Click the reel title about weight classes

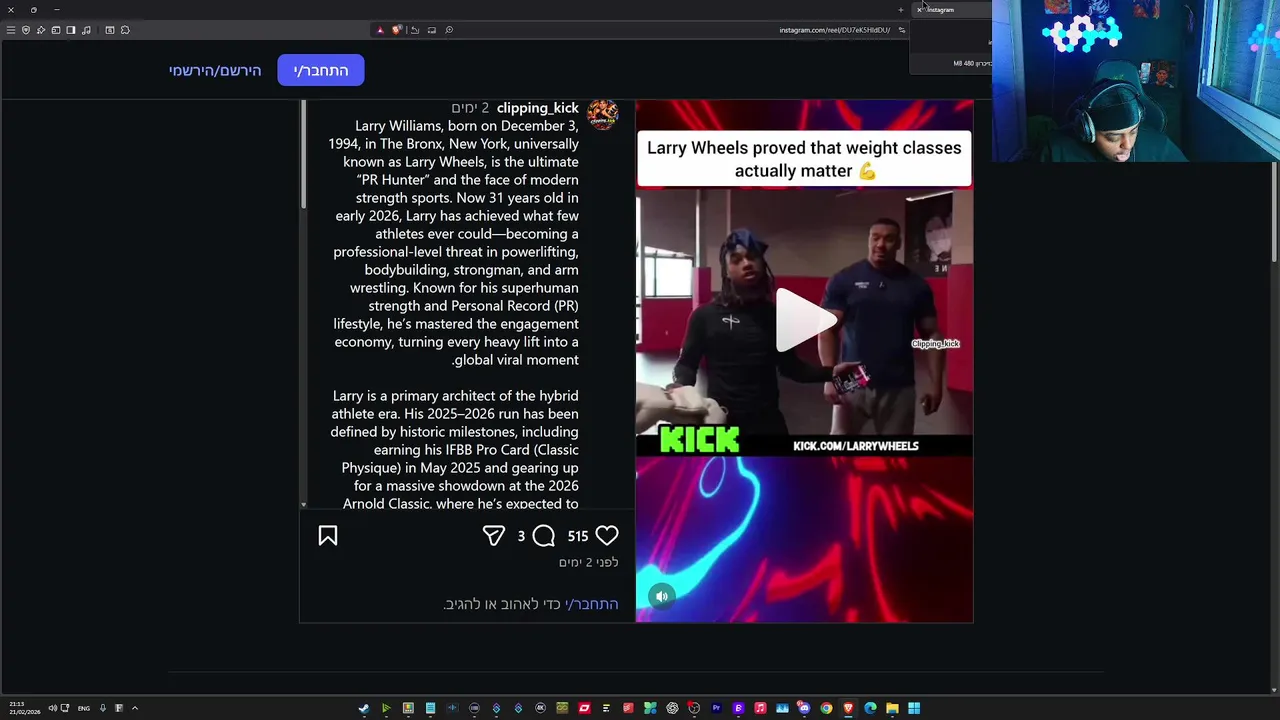point(804,159)
